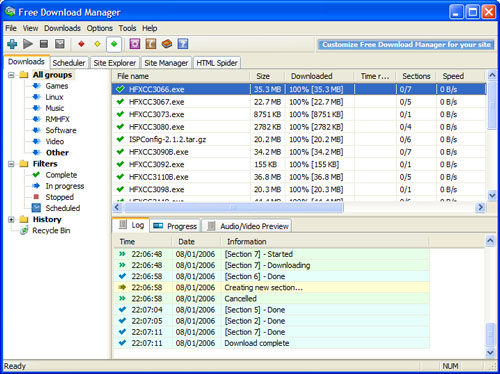
Task: Filter by Stopped downloads
Action: (60, 197)
